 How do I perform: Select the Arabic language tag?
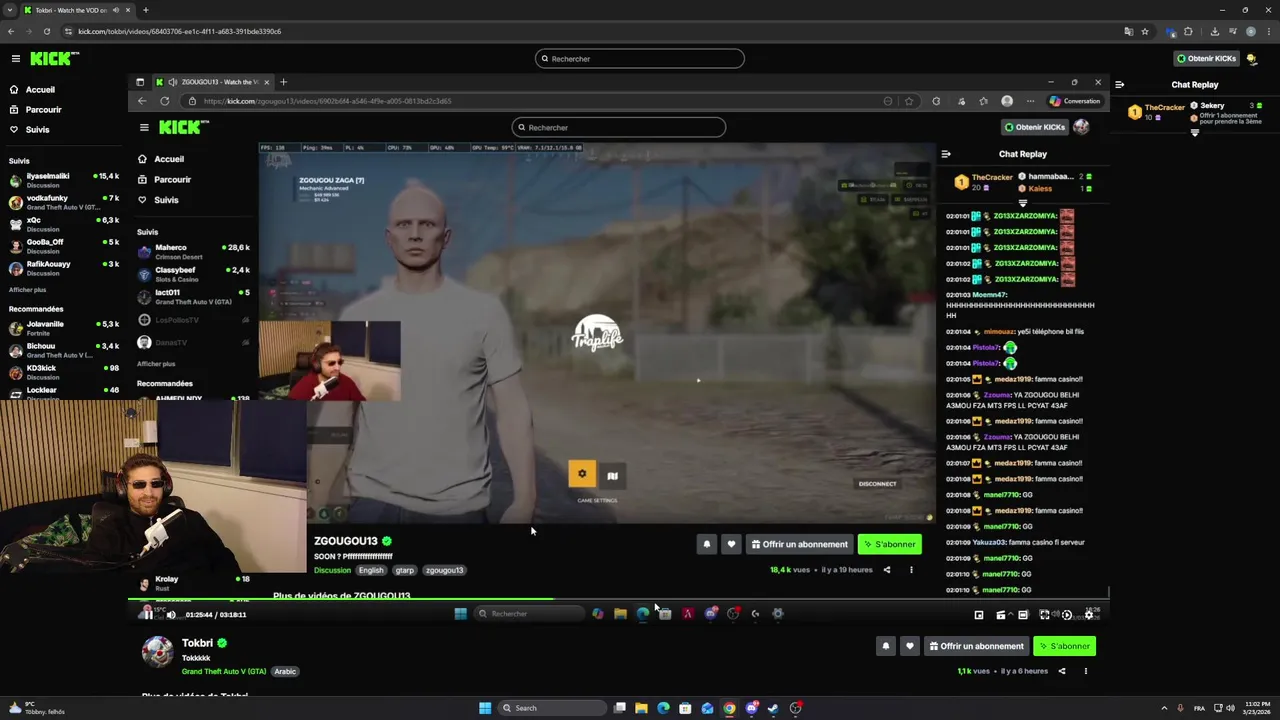coord(285,672)
